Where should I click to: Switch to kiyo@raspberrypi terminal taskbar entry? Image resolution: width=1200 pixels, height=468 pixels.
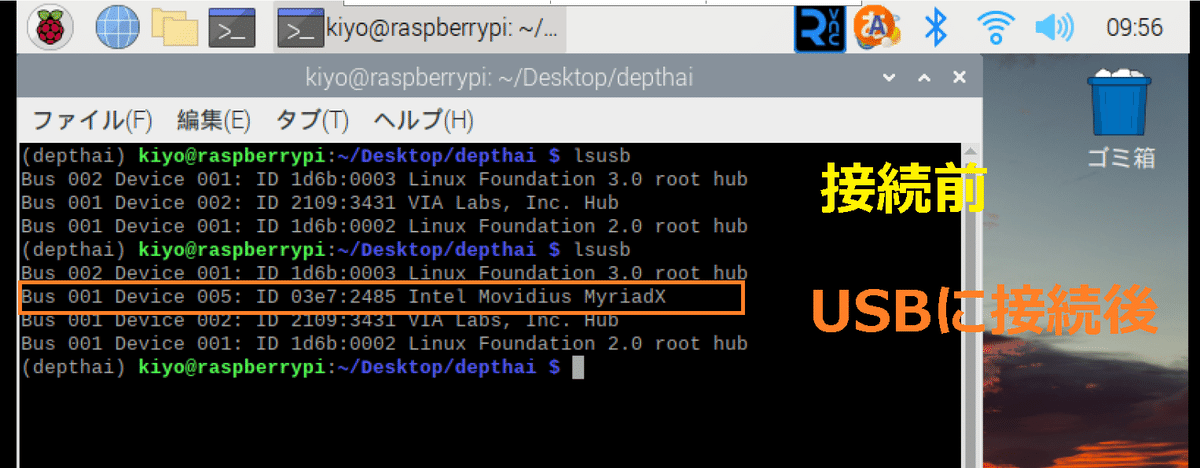click(x=421, y=29)
